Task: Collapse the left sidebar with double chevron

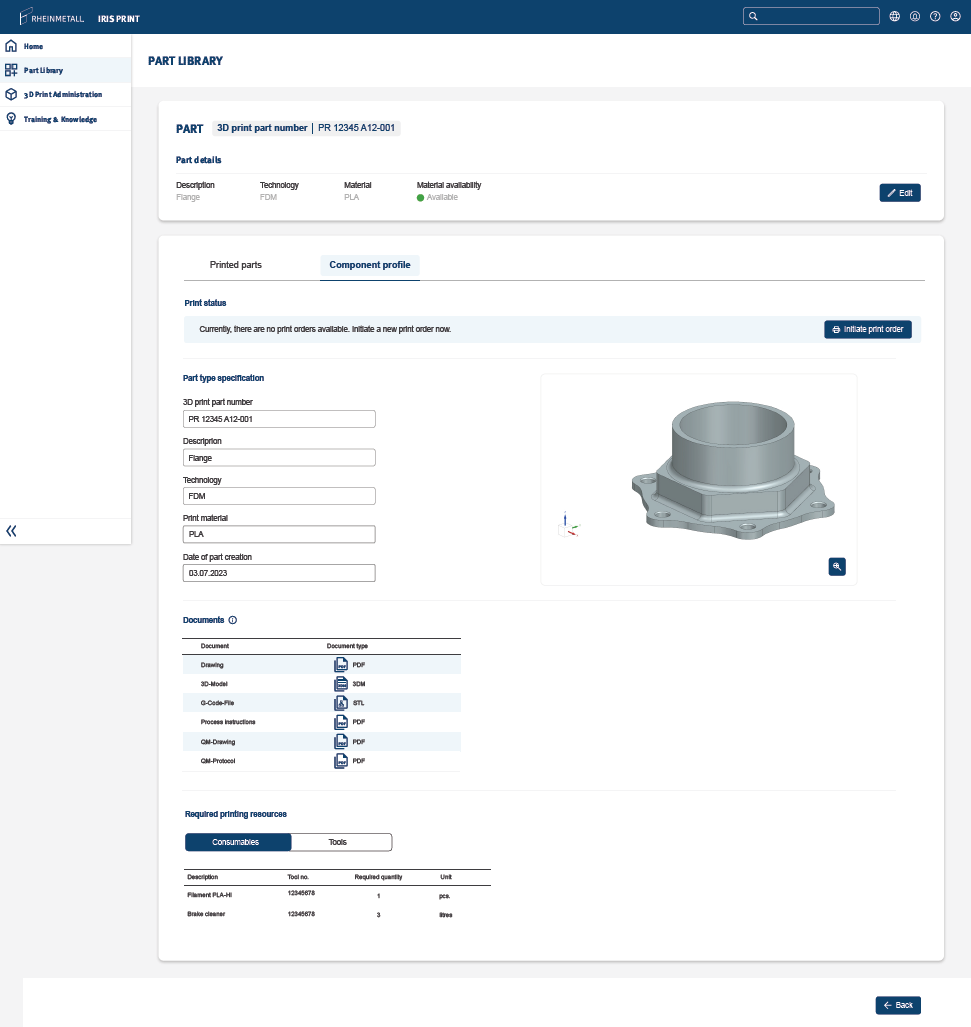Action: pos(12,531)
